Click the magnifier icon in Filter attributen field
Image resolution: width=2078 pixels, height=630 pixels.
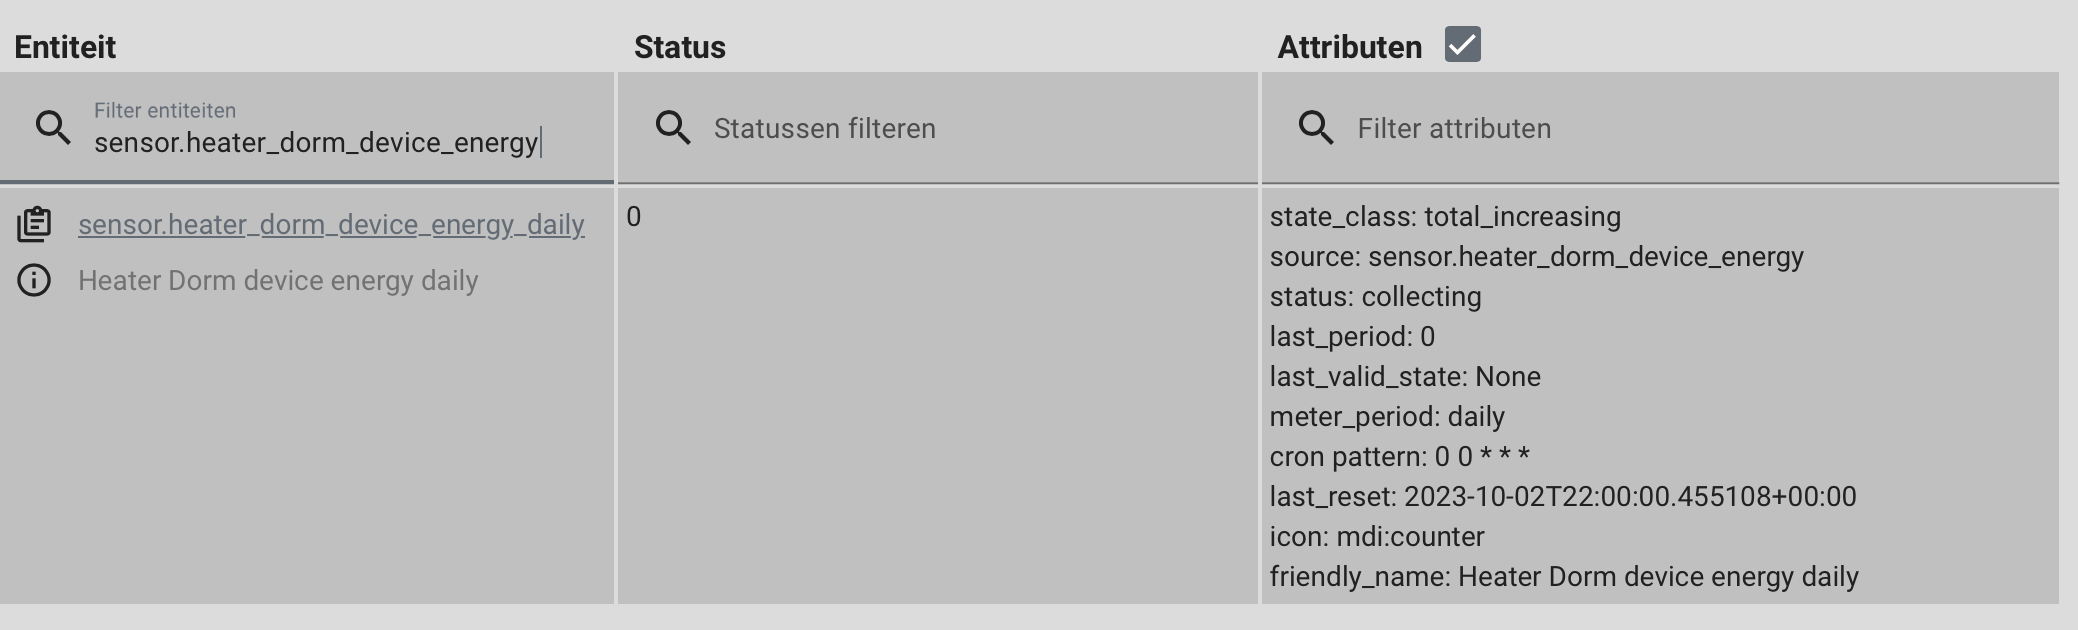1315,127
